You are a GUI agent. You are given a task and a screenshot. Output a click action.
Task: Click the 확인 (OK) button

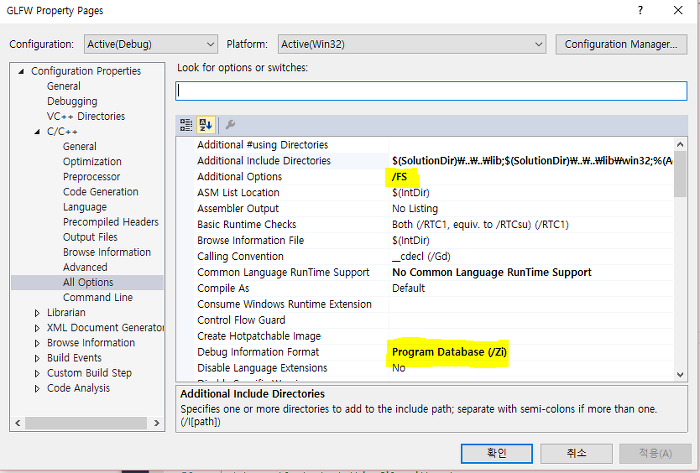pyautogui.click(x=496, y=453)
